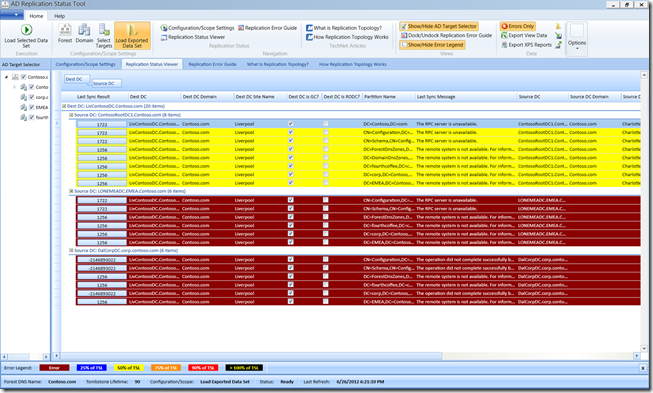
Task: Toggle the EMEA domain checkbox
Action: pos(32,107)
